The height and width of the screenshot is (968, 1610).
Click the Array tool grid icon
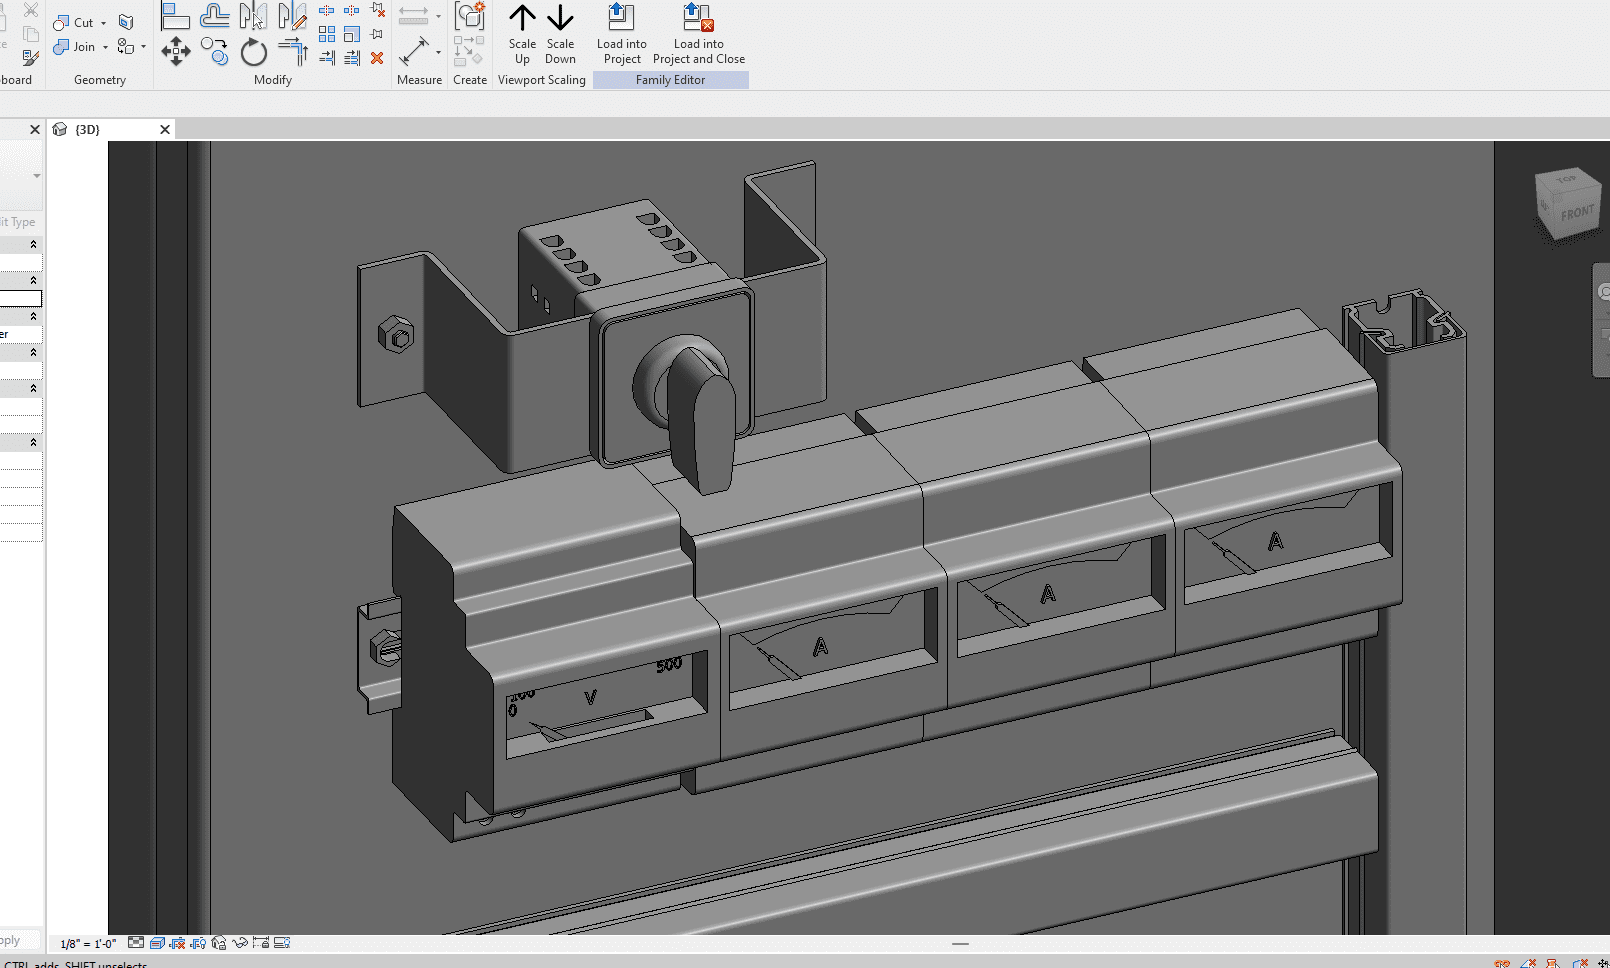(x=327, y=34)
